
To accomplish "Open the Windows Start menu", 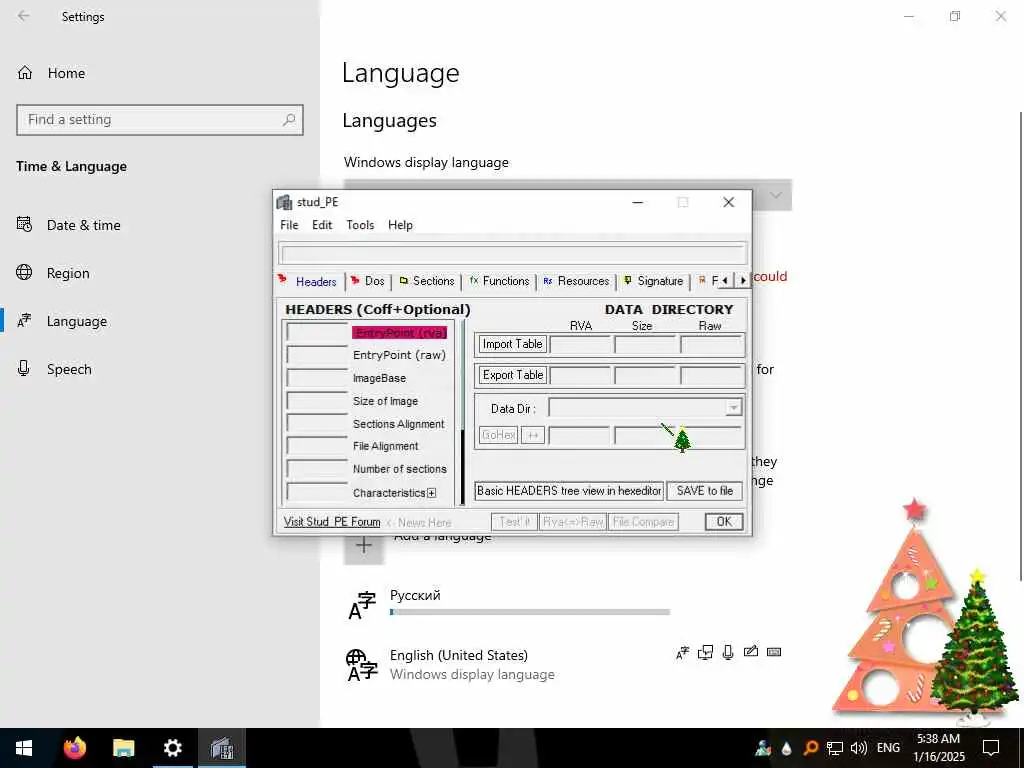I will (24, 748).
